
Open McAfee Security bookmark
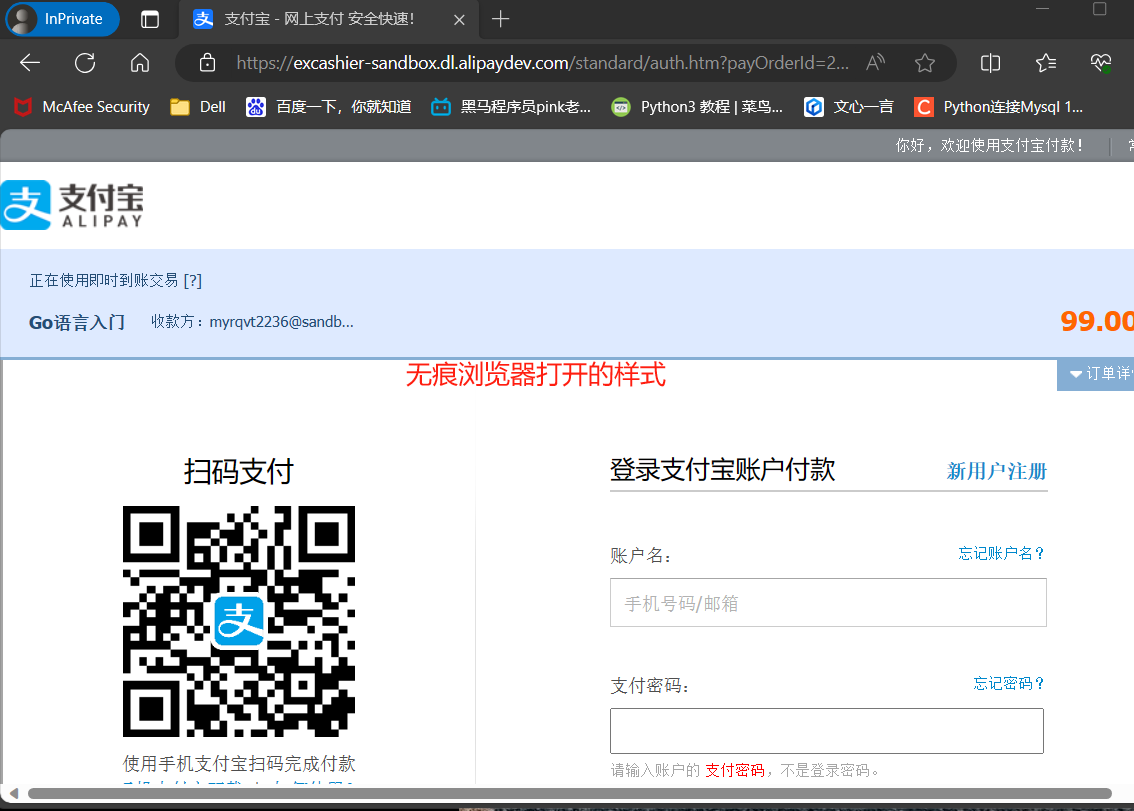(82, 107)
